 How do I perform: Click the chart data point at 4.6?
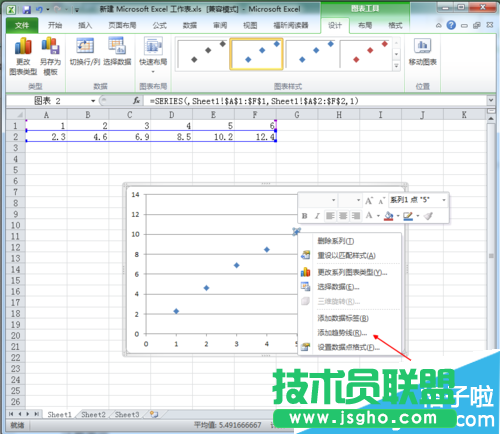pos(206,288)
